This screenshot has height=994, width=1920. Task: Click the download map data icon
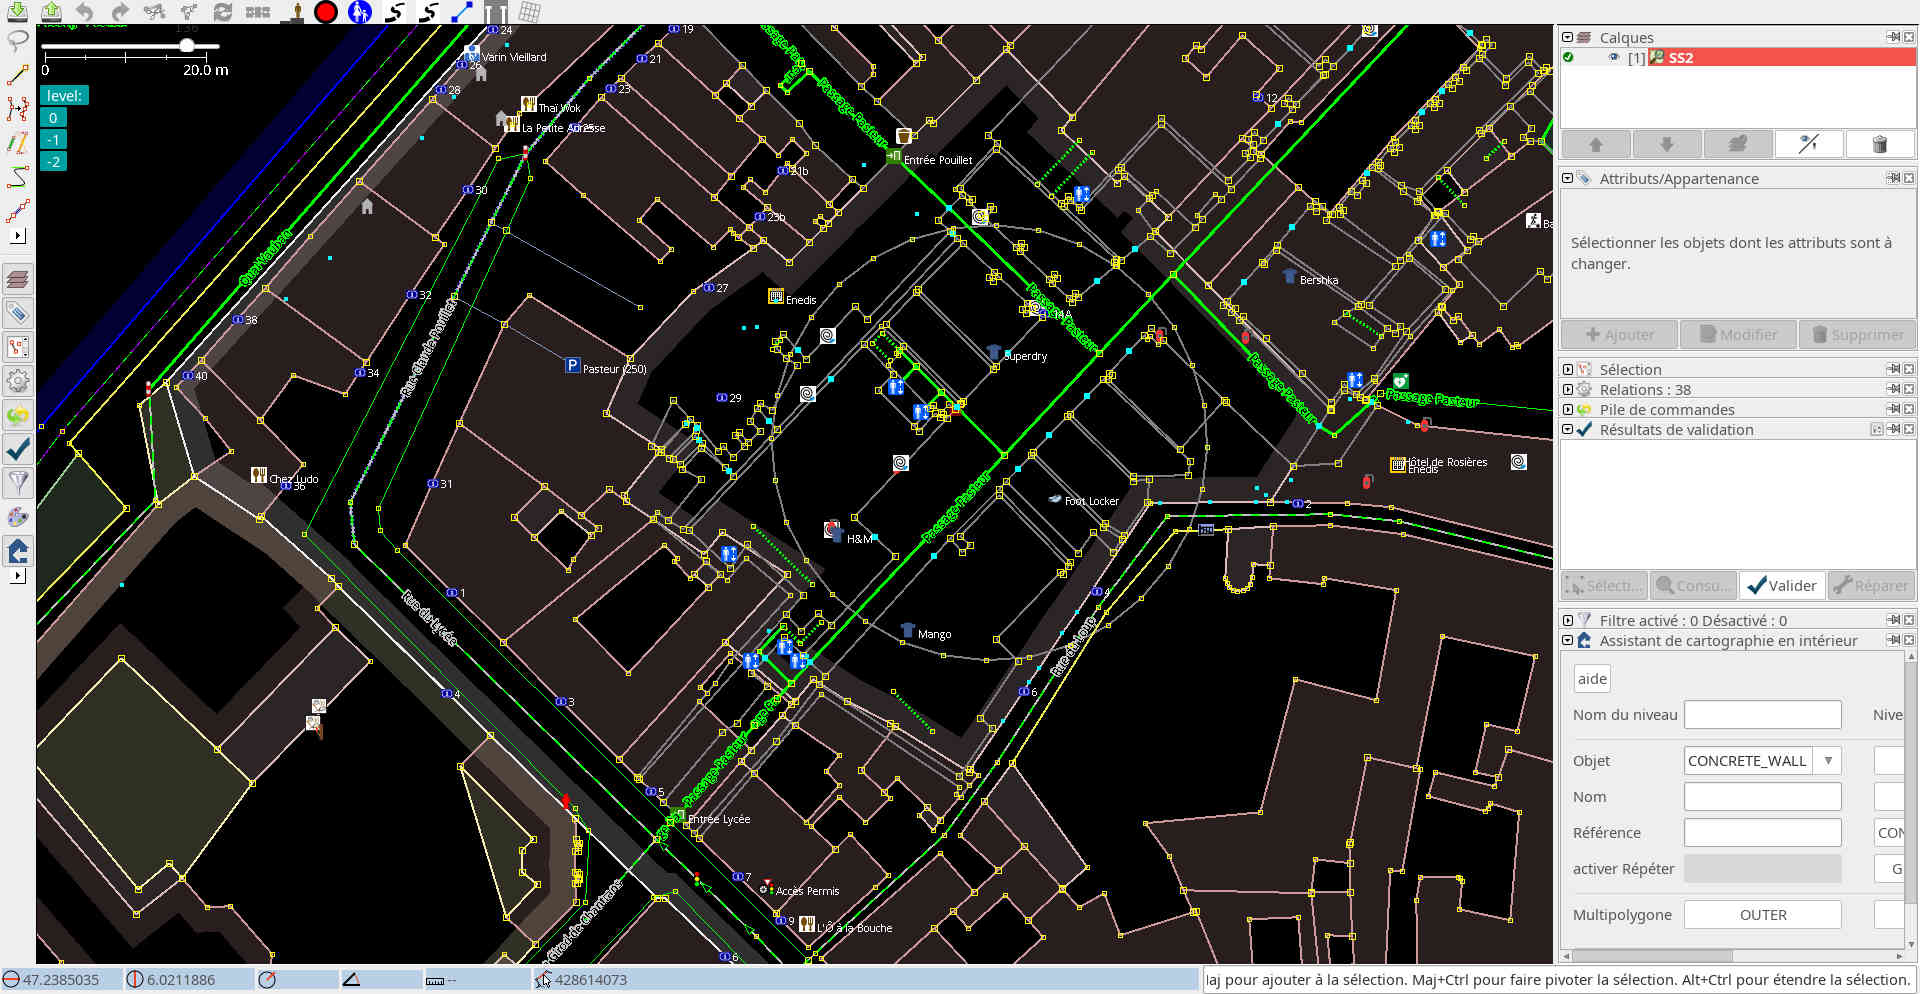click(x=17, y=11)
